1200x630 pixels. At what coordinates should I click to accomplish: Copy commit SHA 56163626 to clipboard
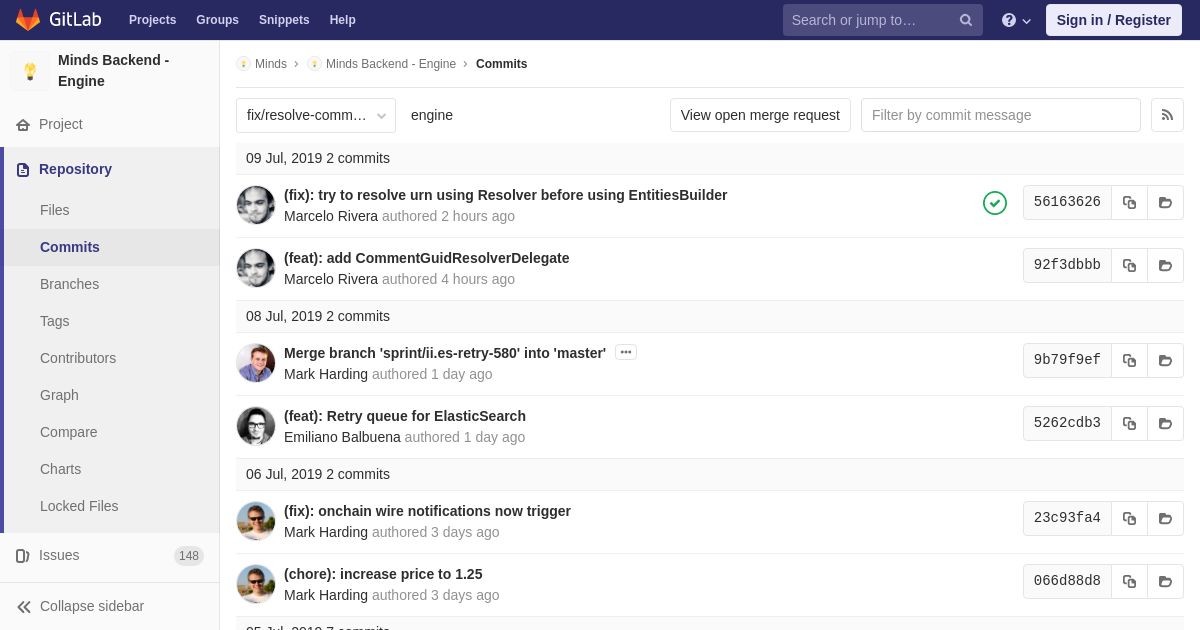click(x=1129, y=202)
